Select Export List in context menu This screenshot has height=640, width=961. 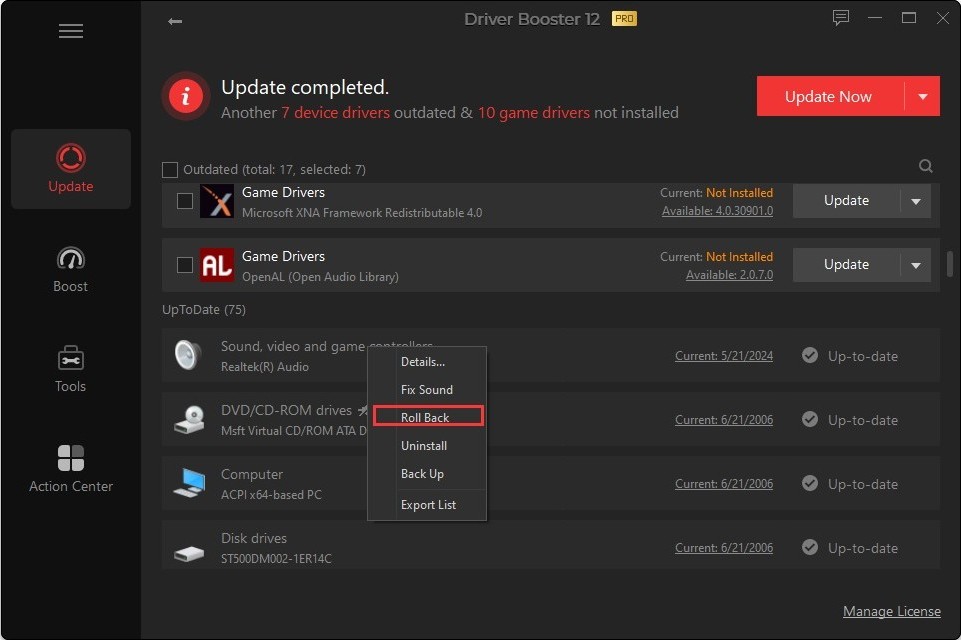(427, 505)
